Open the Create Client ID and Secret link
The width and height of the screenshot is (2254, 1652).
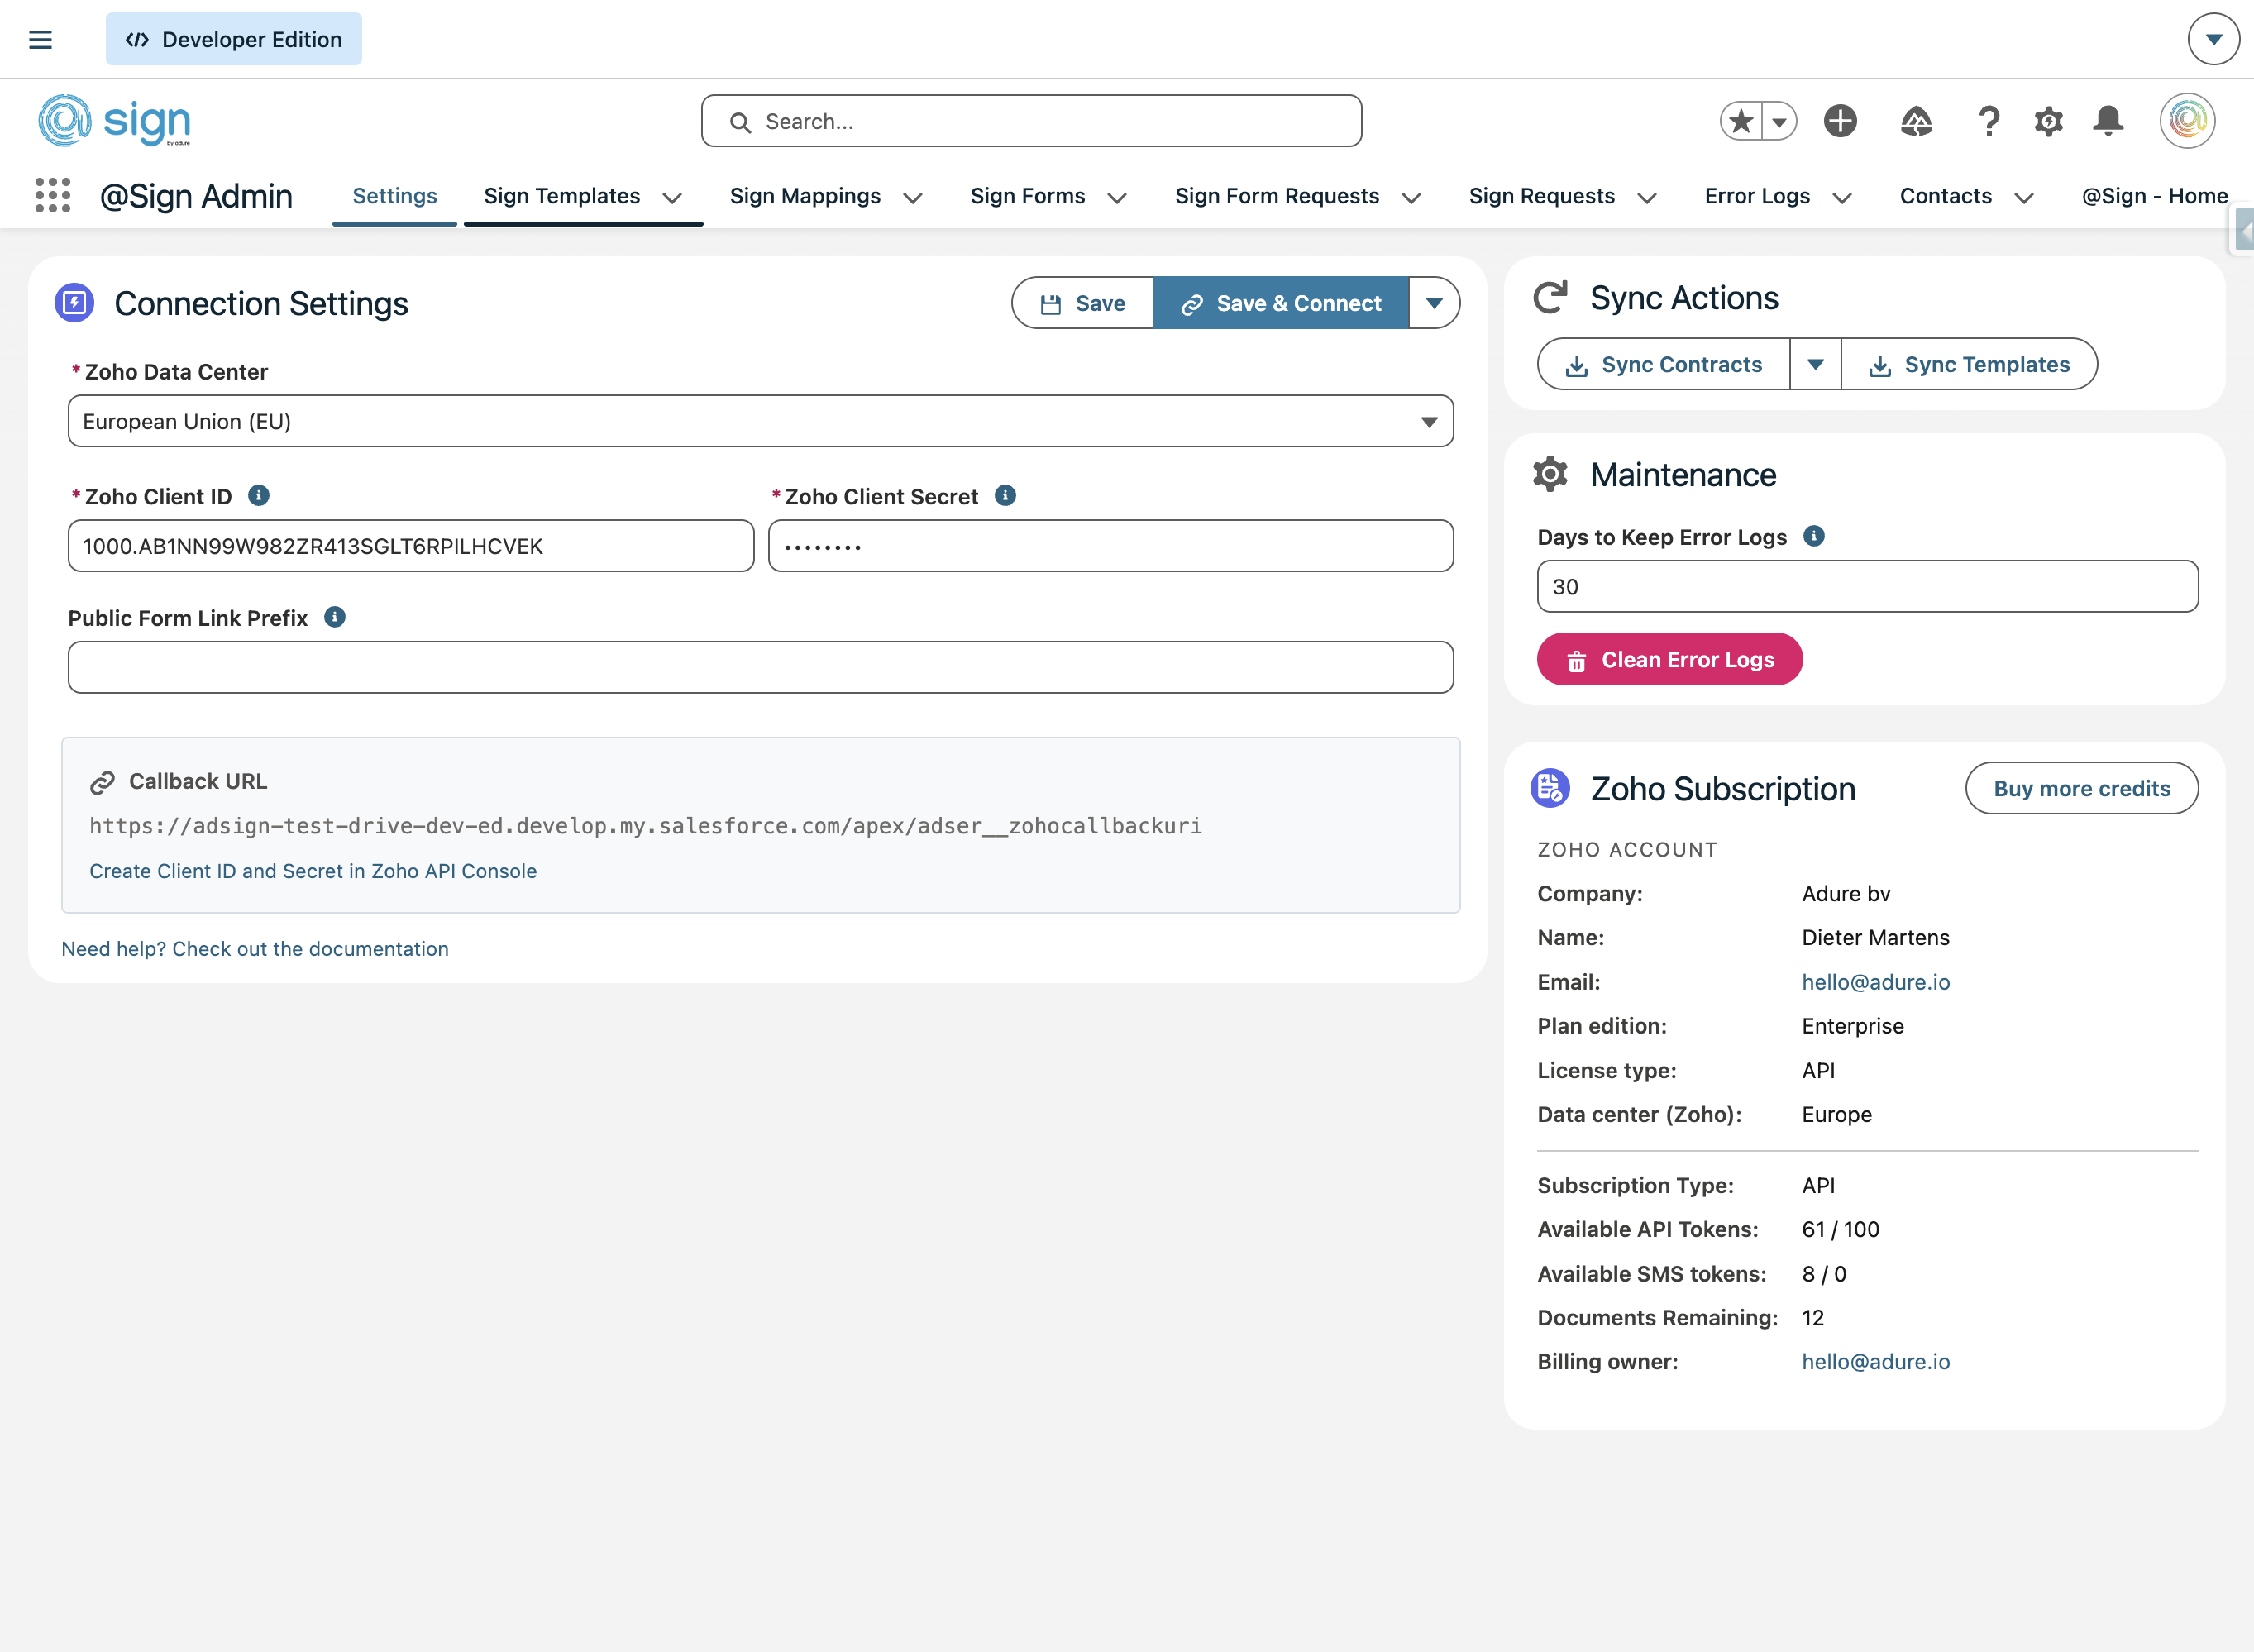coord(313,871)
